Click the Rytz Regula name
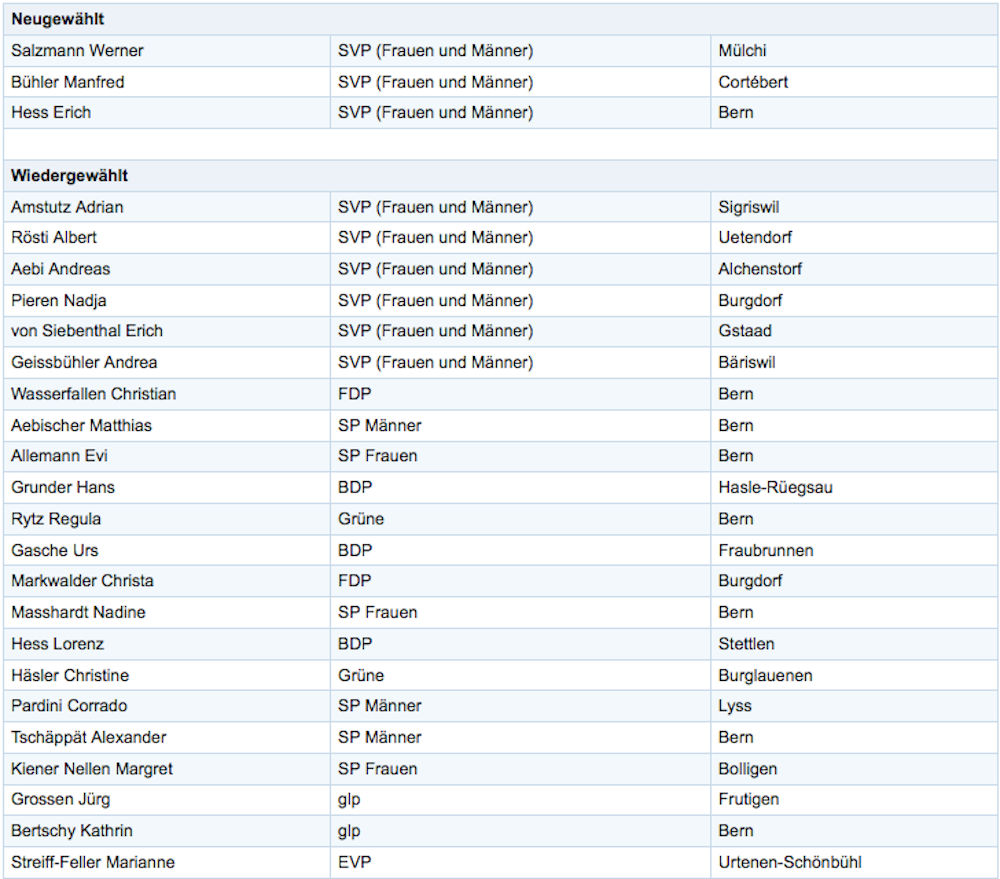Viewport: 1000px width, 879px height. 56,519
